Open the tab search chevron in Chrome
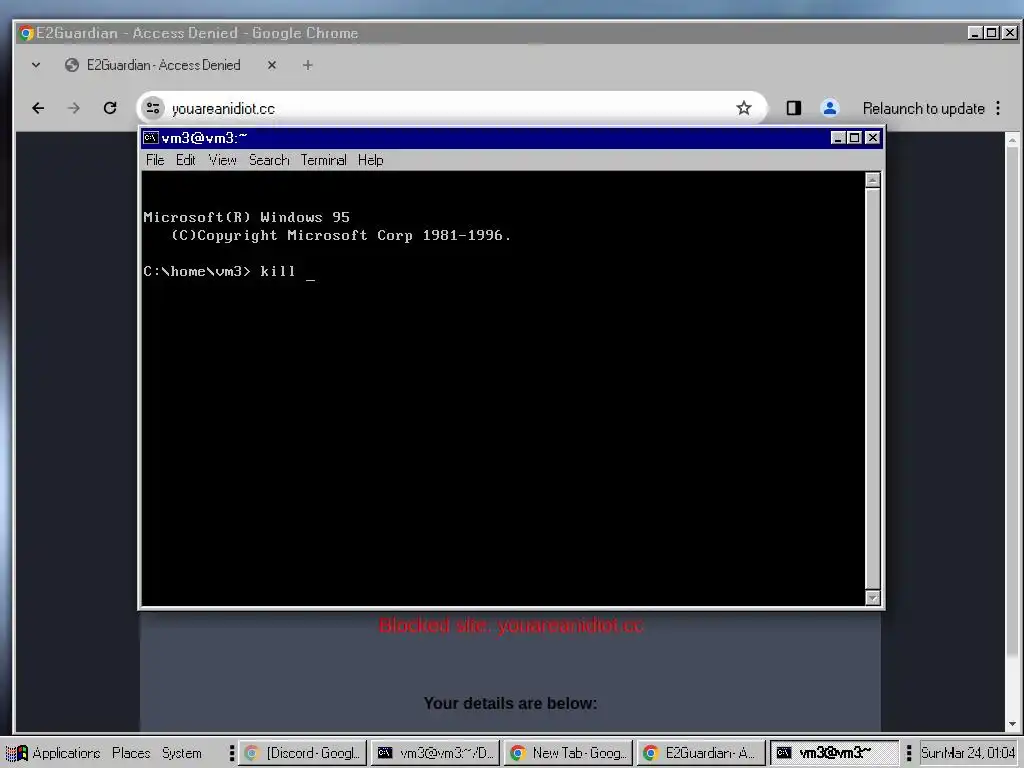 36,65
